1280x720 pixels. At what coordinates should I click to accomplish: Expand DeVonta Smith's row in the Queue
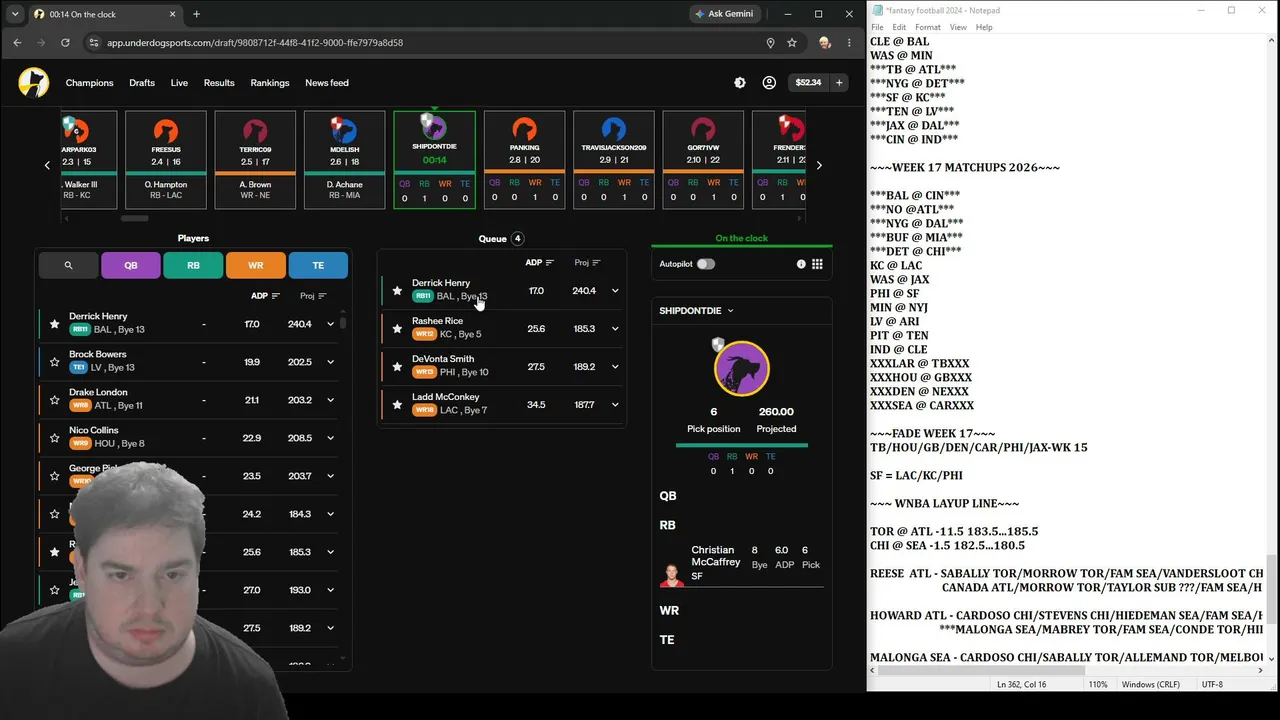(x=615, y=367)
